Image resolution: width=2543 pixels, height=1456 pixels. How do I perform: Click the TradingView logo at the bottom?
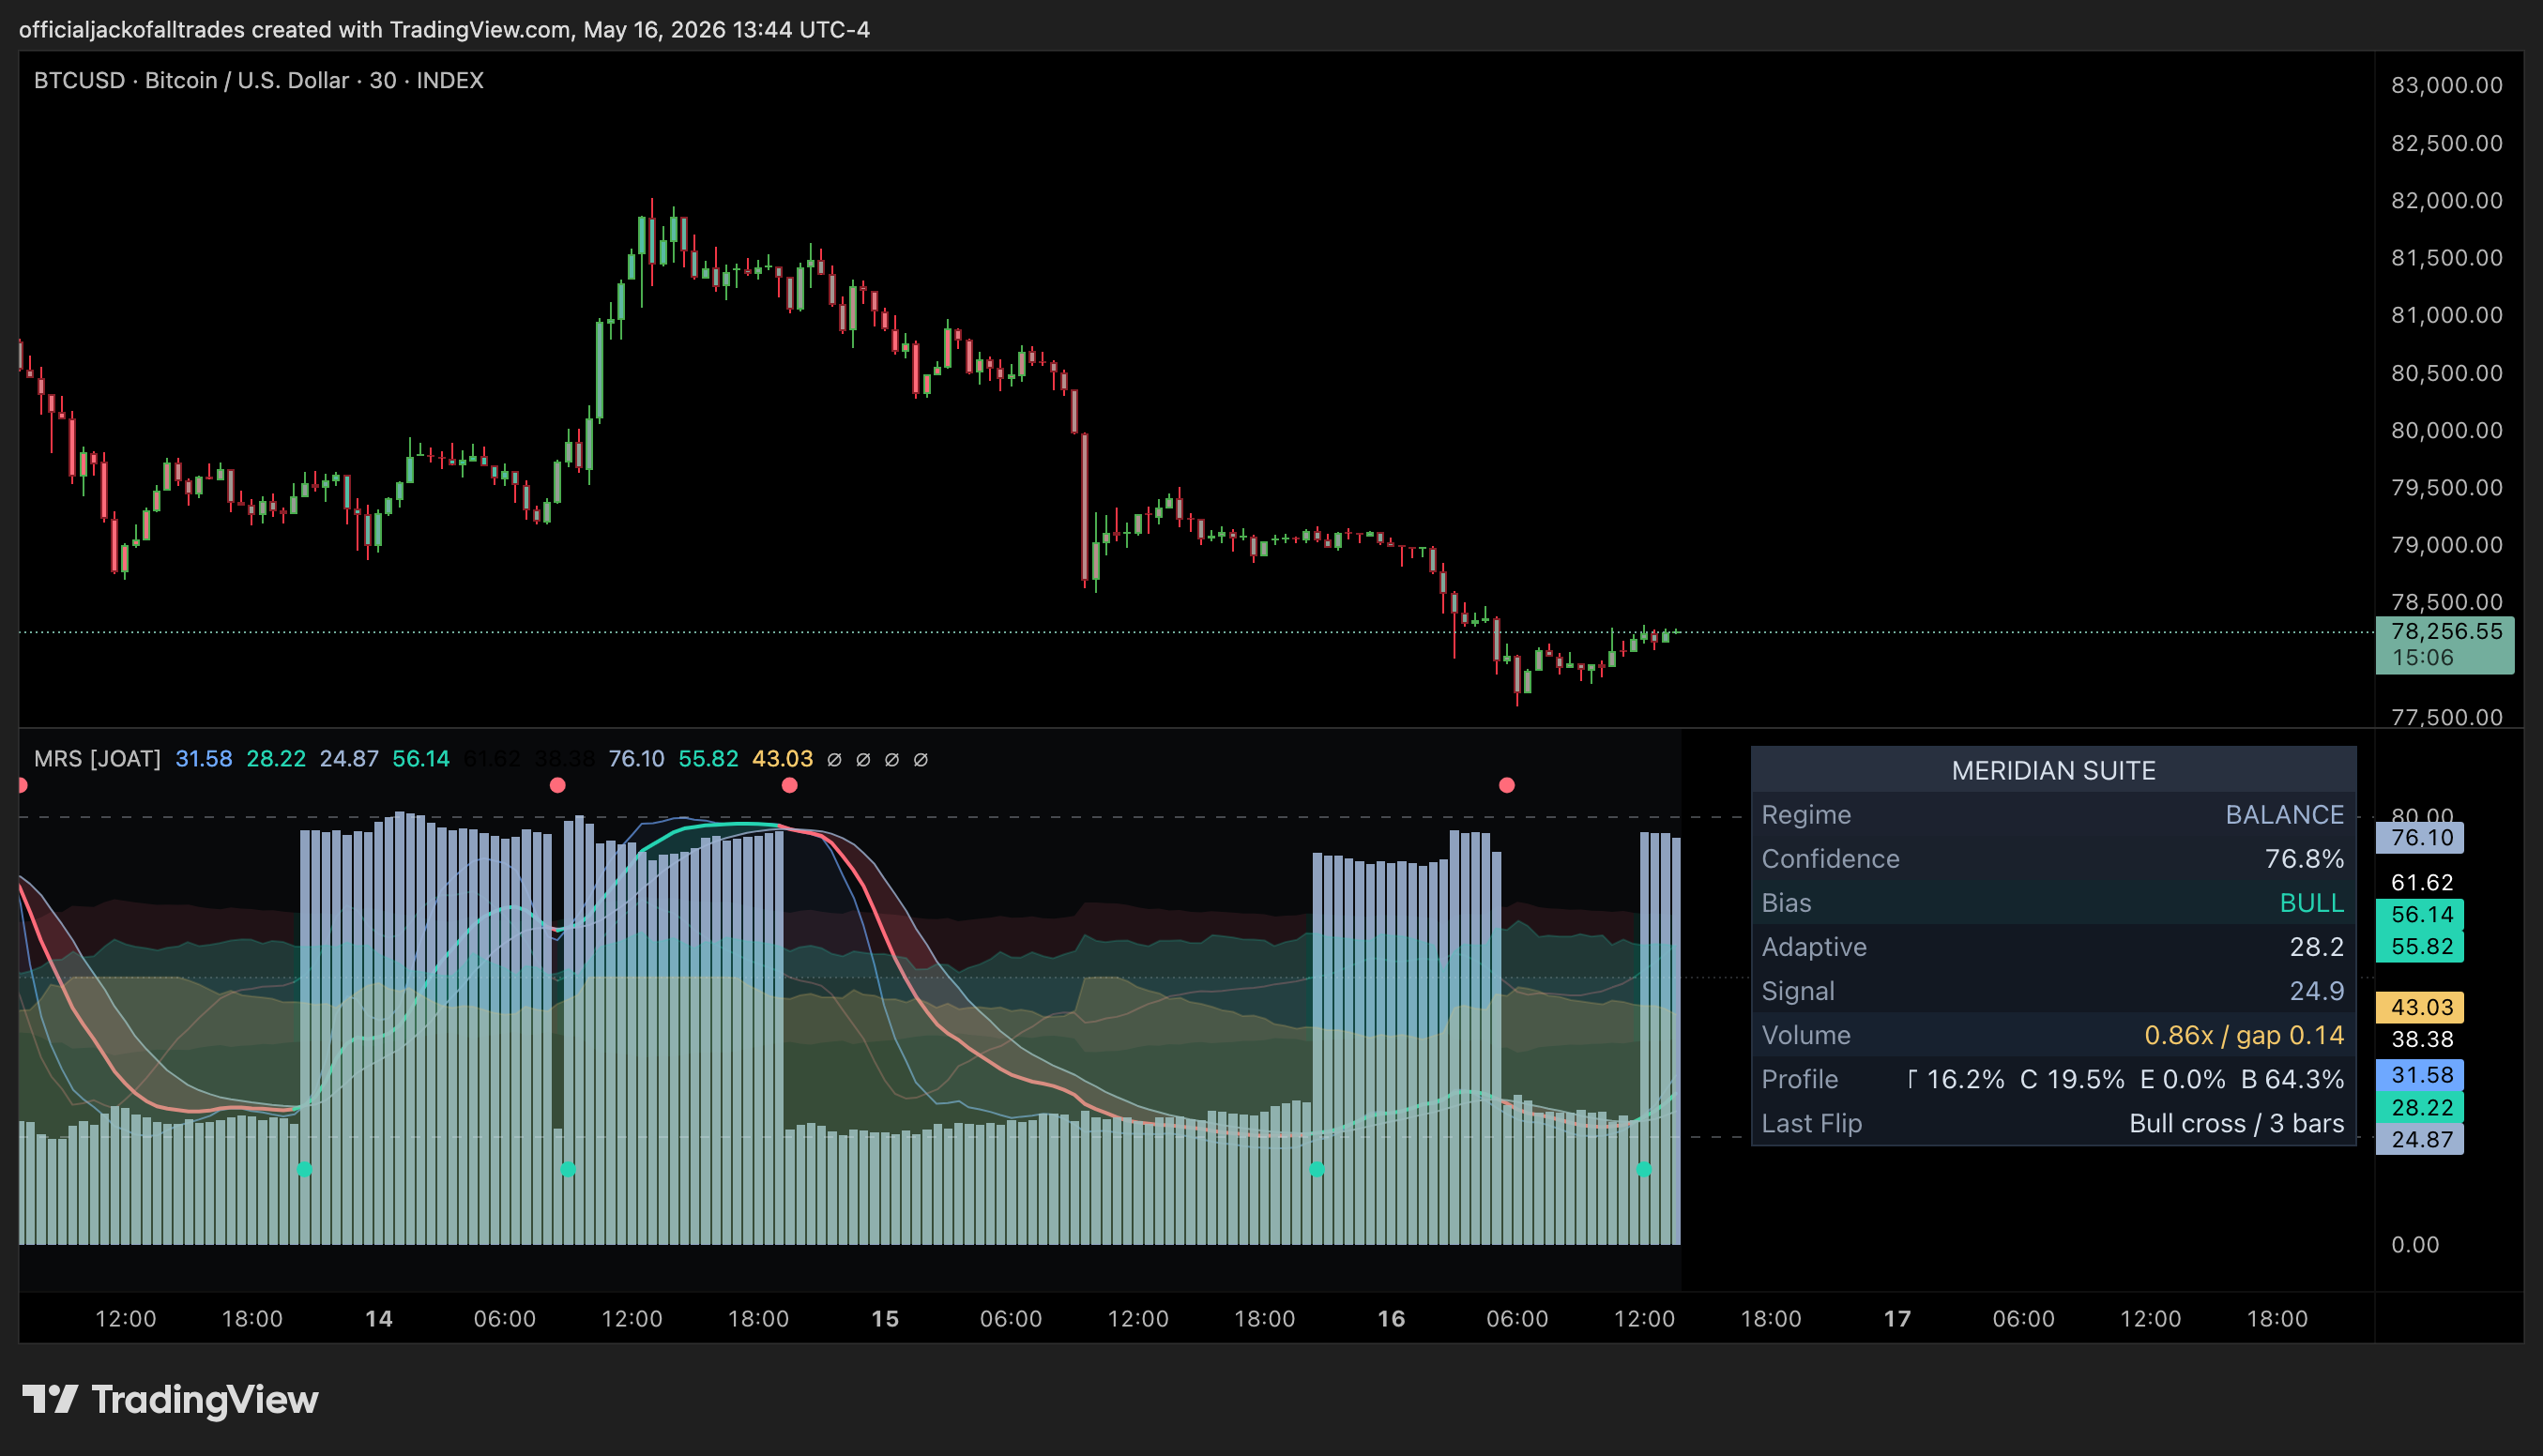(x=170, y=1399)
